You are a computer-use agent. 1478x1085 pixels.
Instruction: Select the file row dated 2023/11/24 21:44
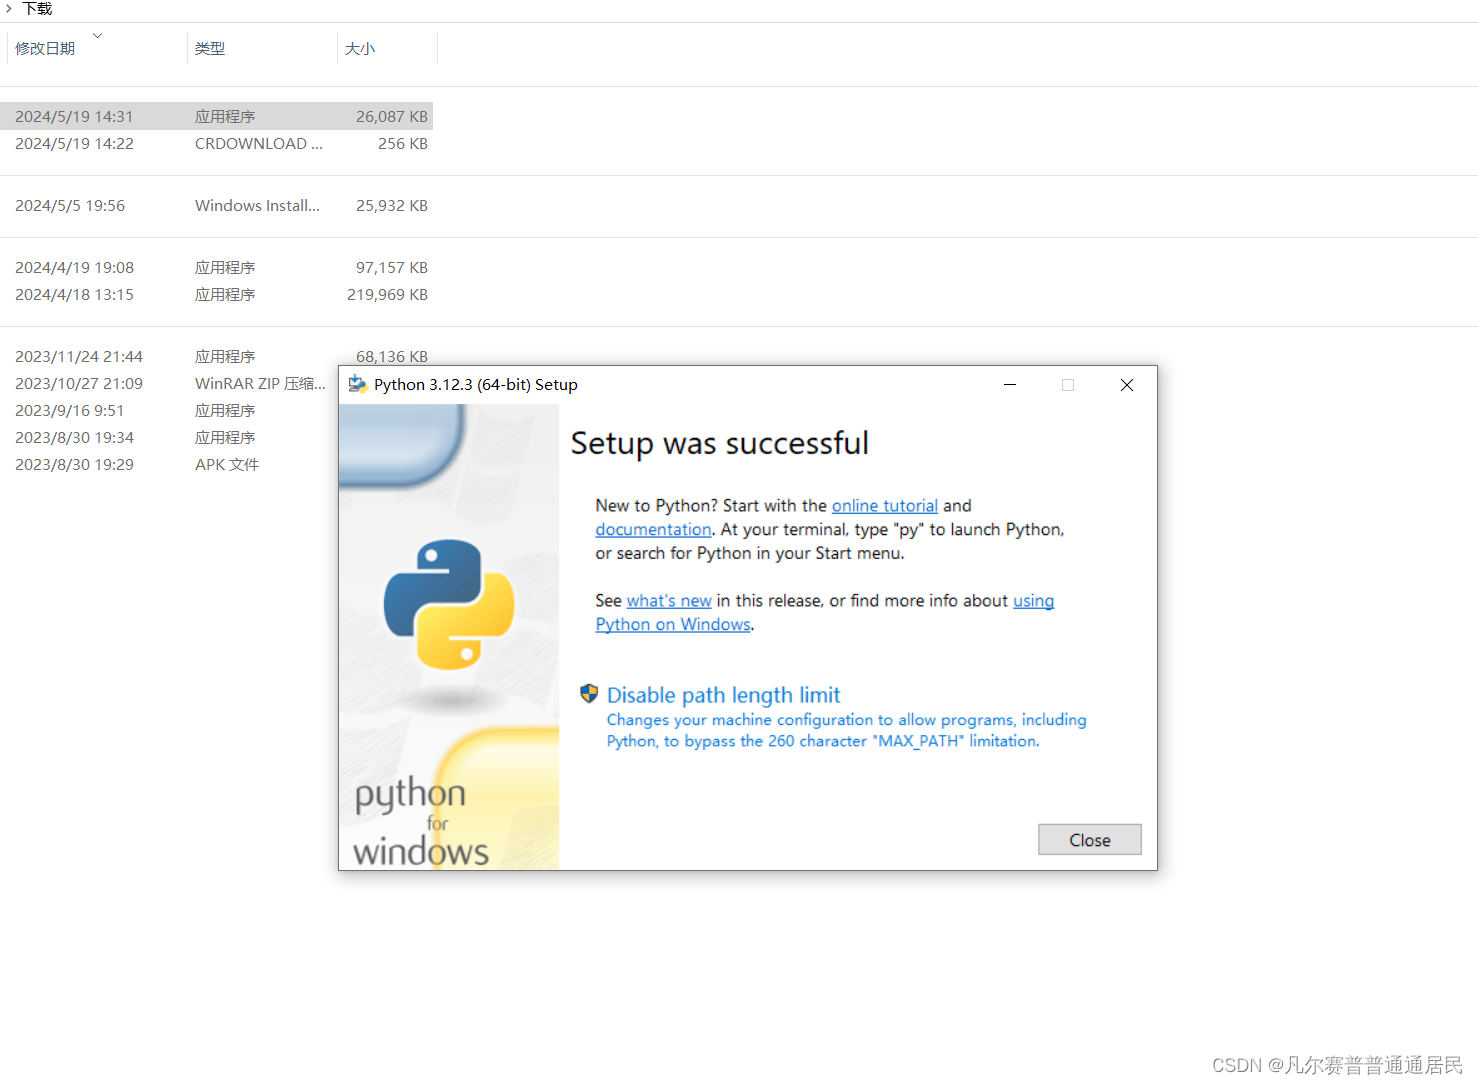point(216,356)
